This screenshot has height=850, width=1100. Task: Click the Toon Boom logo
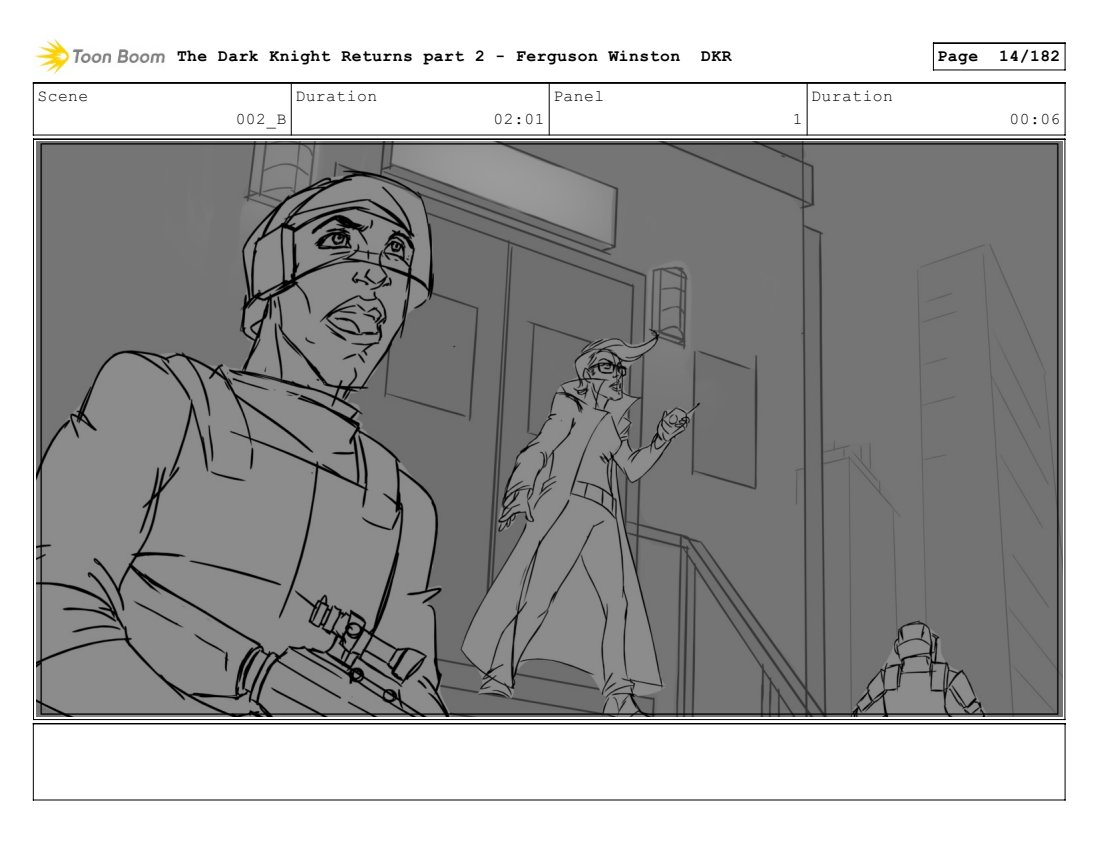click(x=101, y=56)
